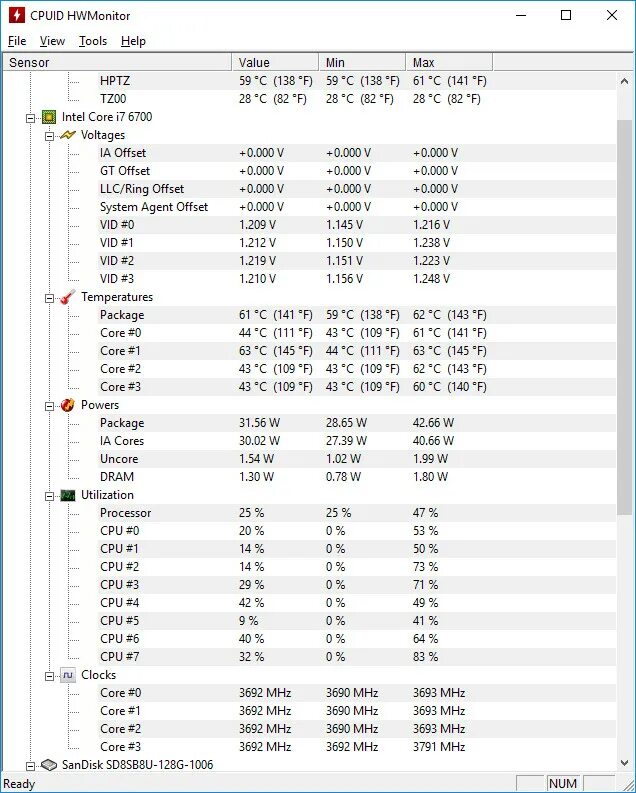This screenshot has height=793, width=636.
Task: Click the HWMonitor lightning bolt app icon
Action: (17, 15)
